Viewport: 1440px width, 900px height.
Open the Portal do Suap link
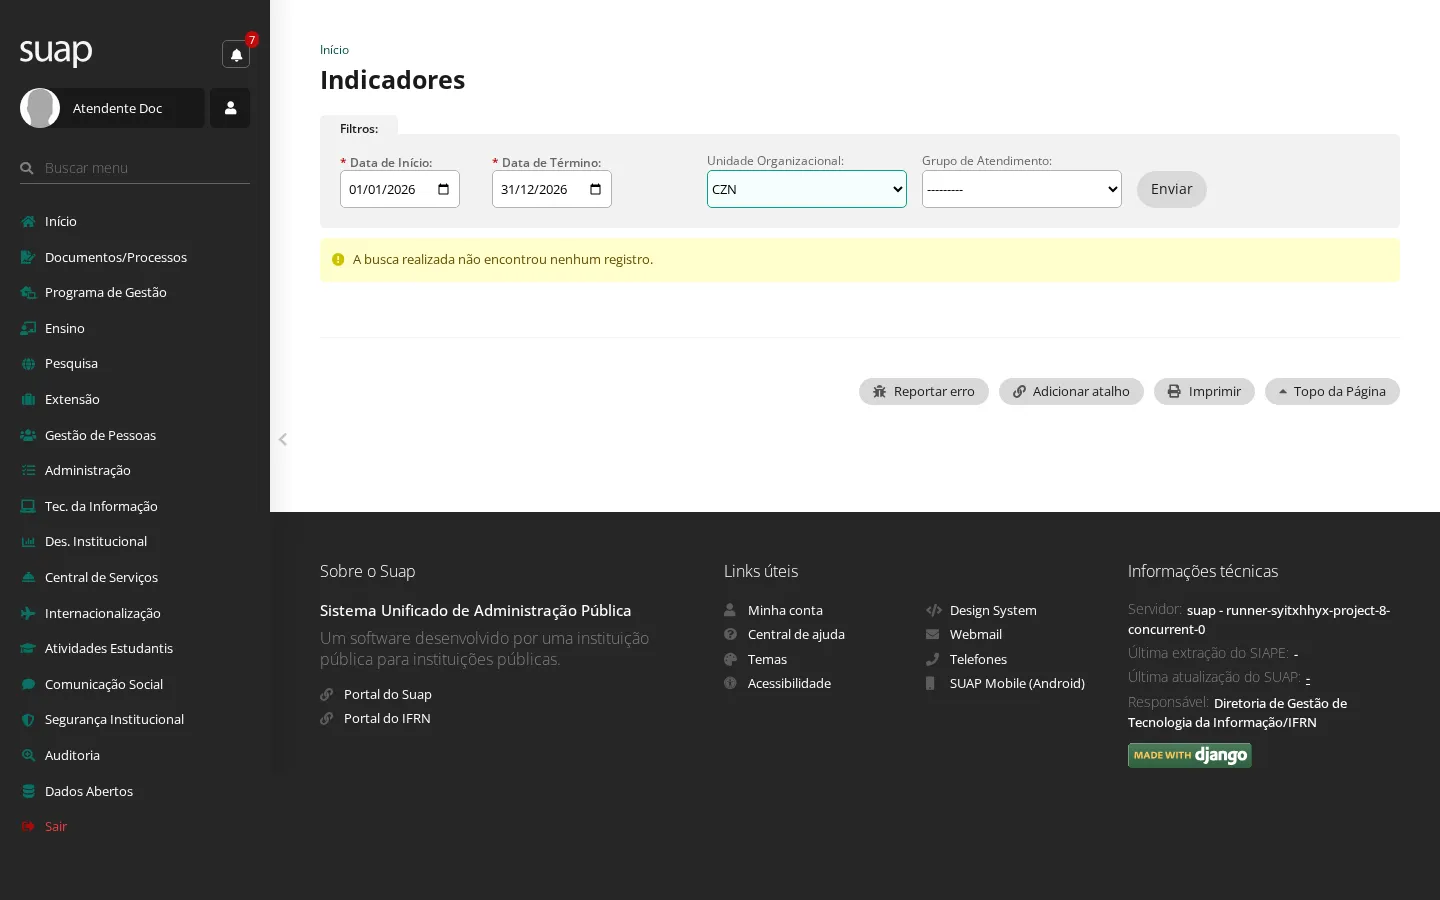click(x=388, y=694)
